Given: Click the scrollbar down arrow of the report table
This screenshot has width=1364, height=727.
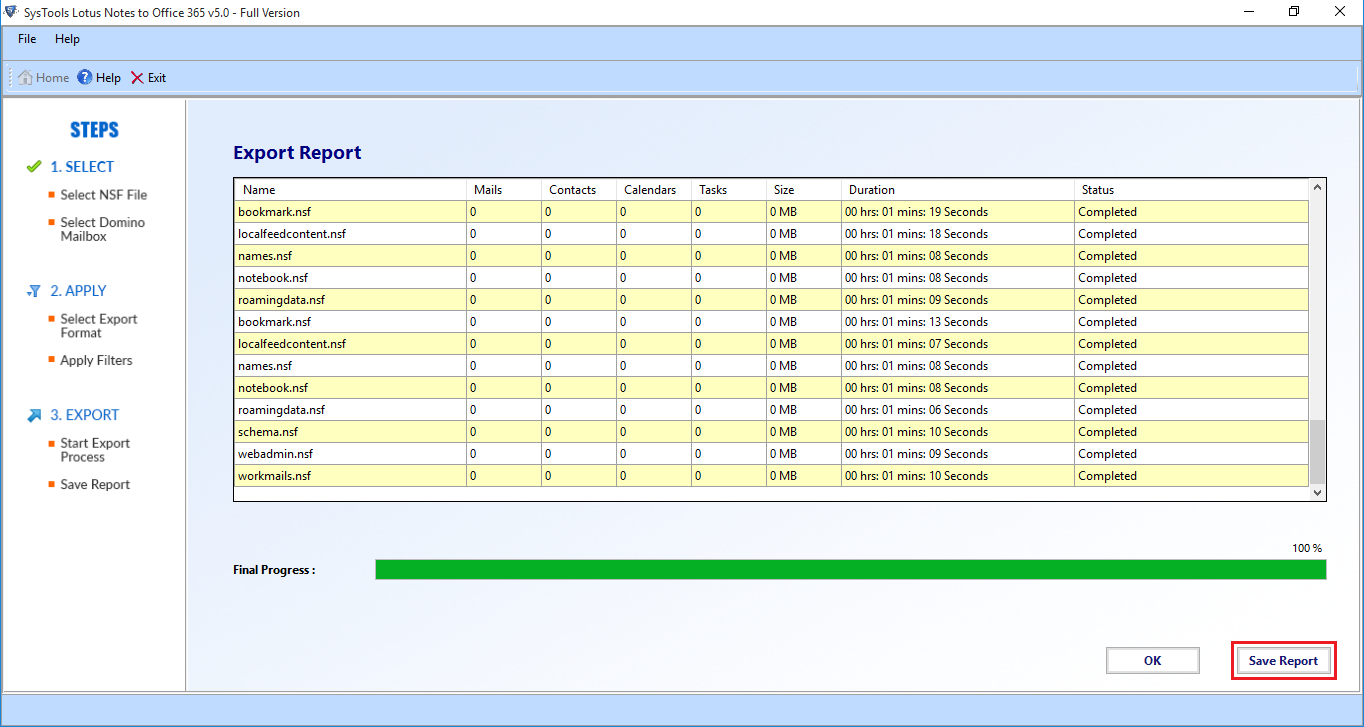Looking at the screenshot, I should pyautogui.click(x=1316, y=492).
